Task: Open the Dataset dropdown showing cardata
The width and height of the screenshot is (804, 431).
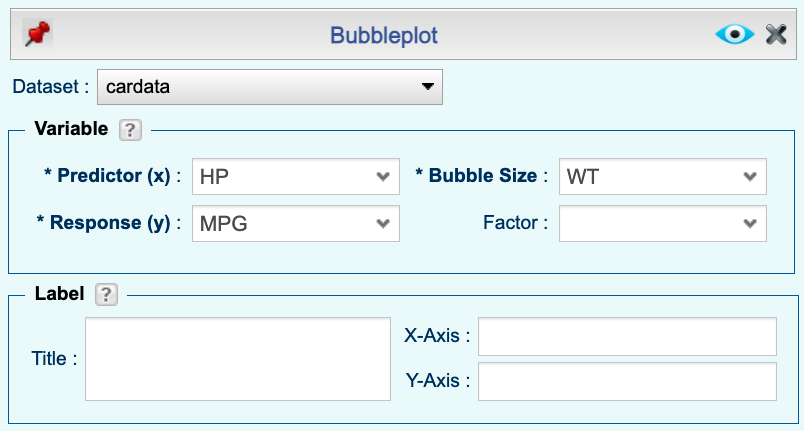Action: (270, 87)
